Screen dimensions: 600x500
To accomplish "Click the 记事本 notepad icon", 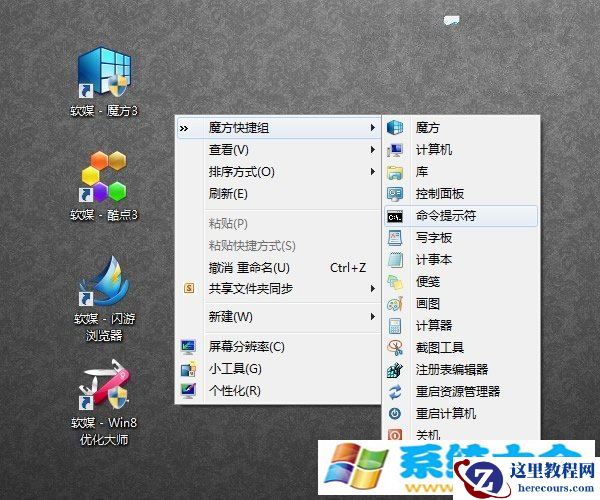I will coord(395,260).
